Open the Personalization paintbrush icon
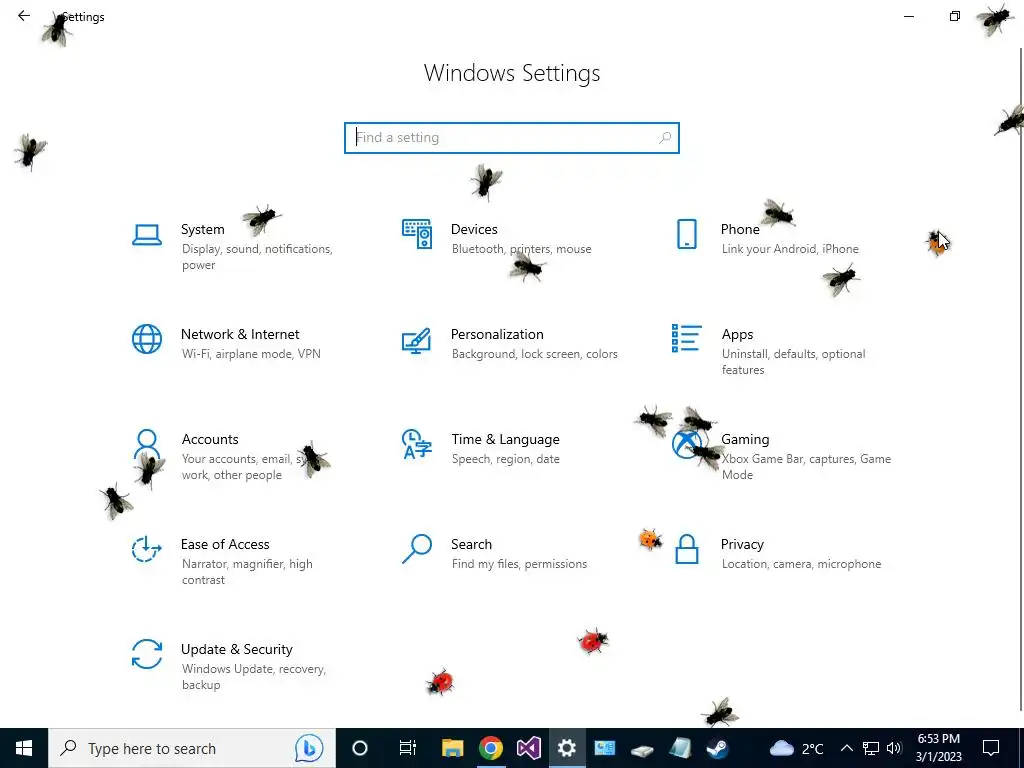The height and width of the screenshot is (768, 1024). tap(417, 340)
